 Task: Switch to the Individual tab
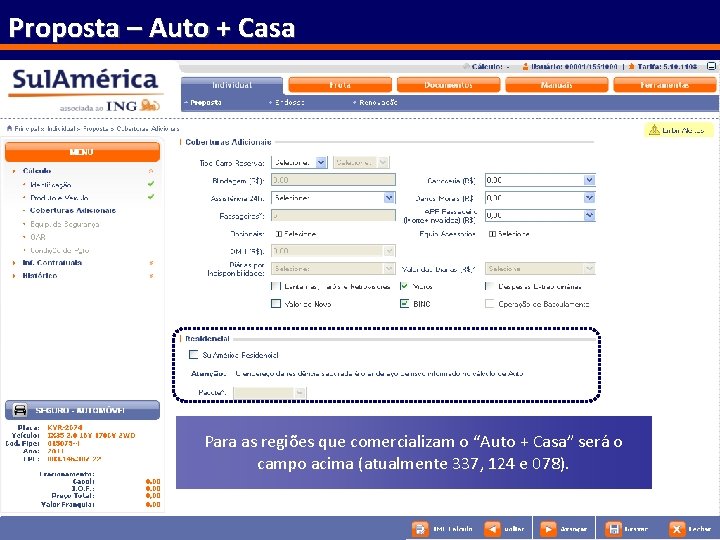(x=232, y=86)
